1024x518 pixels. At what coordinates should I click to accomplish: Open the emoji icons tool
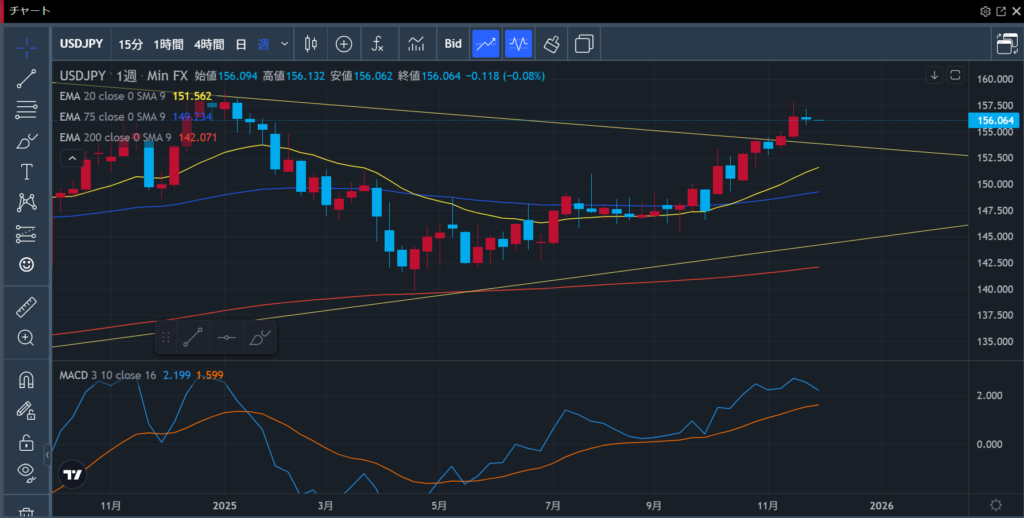[x=27, y=265]
